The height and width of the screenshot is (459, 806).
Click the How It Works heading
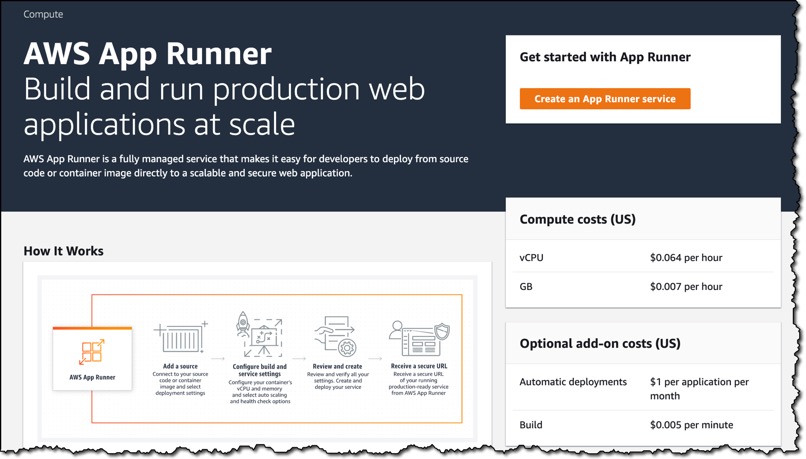click(x=63, y=251)
